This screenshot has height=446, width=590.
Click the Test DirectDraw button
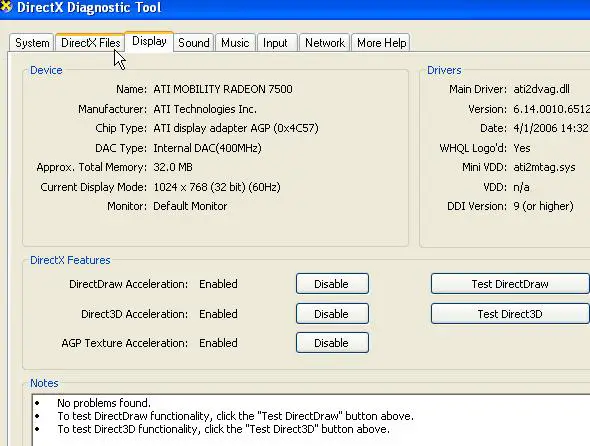(510, 284)
